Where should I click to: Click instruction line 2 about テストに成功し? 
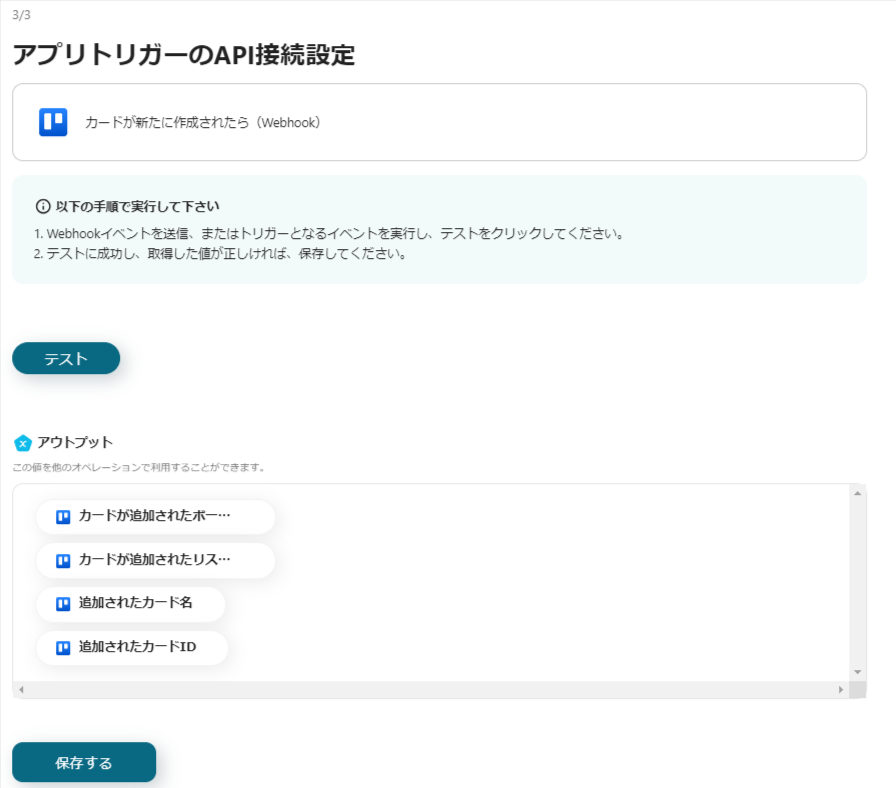pyautogui.click(x=220, y=253)
